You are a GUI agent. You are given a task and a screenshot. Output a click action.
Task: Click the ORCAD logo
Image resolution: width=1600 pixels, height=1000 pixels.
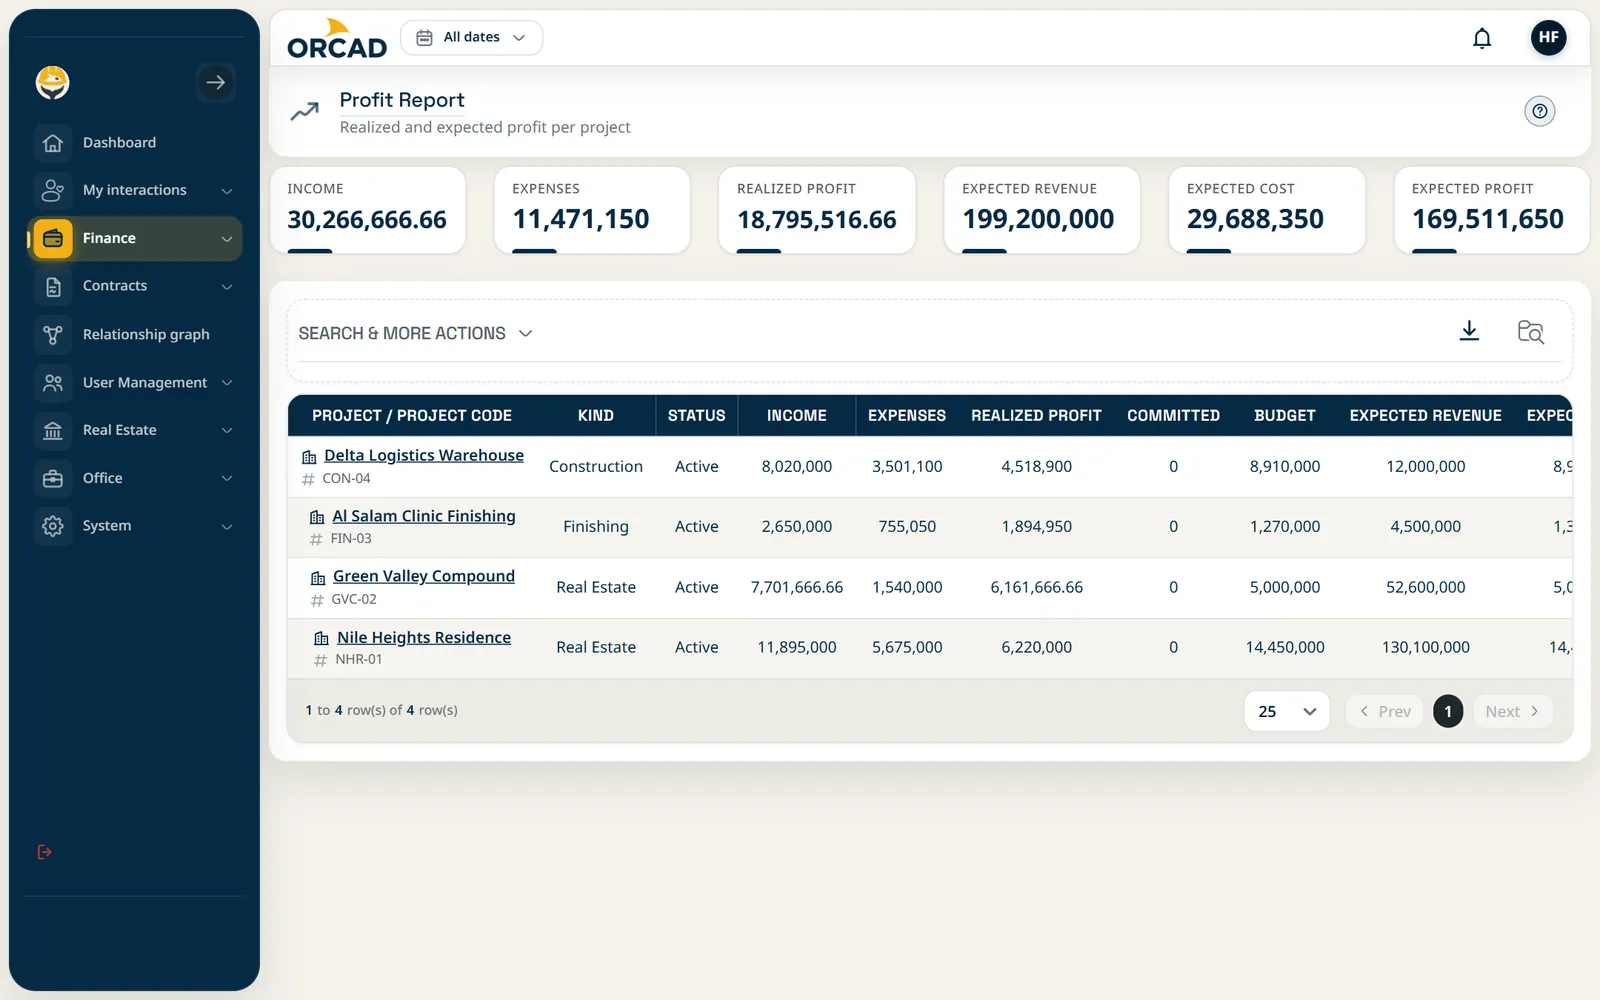(x=337, y=39)
